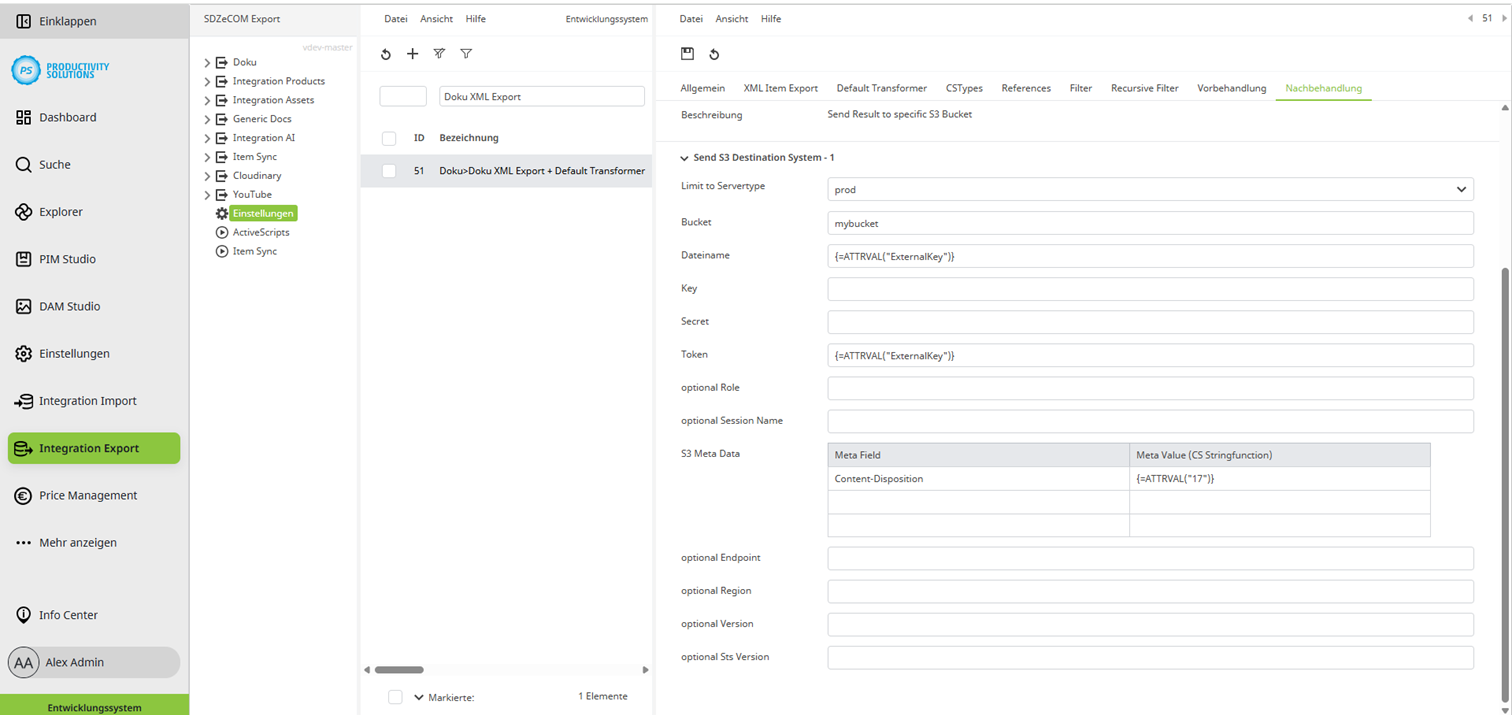Click the horizontal scrollbar under the list
Viewport: 1512px width, 715px height.
point(399,670)
